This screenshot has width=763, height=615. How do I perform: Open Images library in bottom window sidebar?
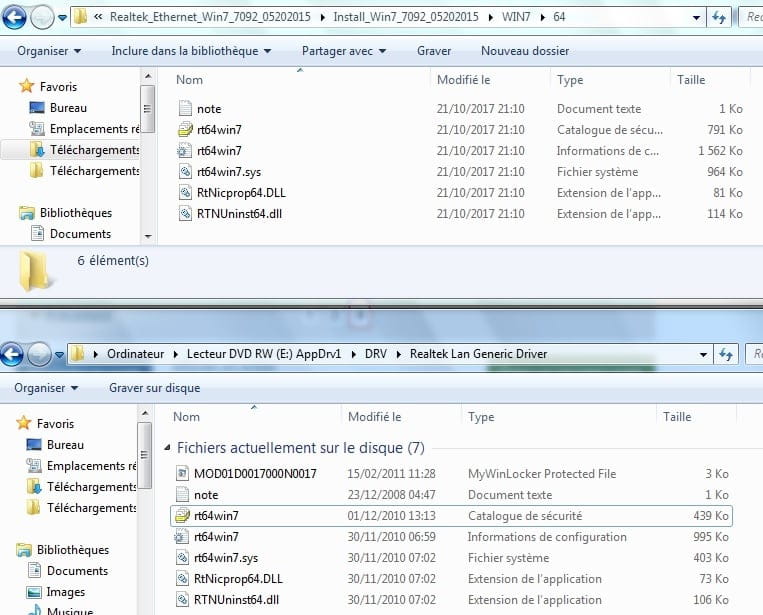coord(55,592)
